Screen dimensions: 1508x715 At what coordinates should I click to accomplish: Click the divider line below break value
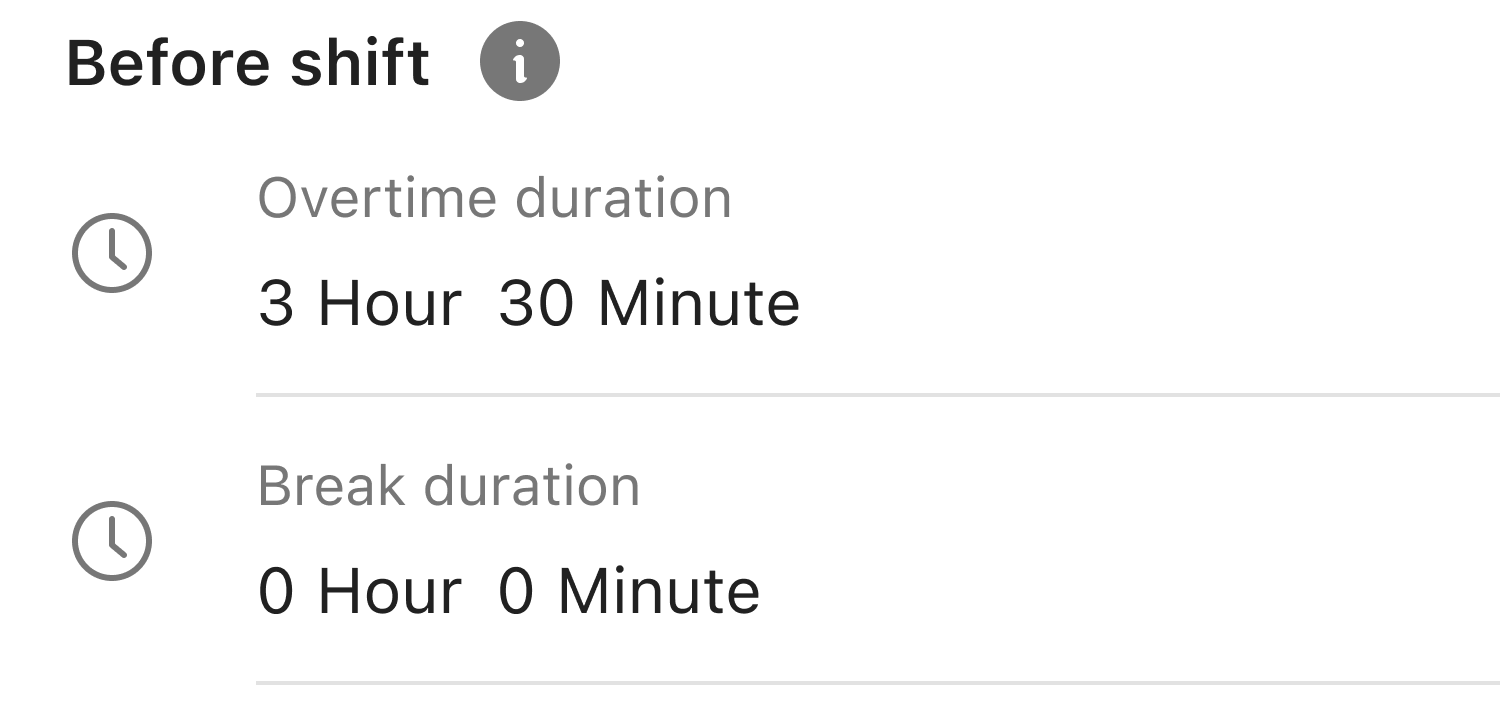[x=878, y=683]
